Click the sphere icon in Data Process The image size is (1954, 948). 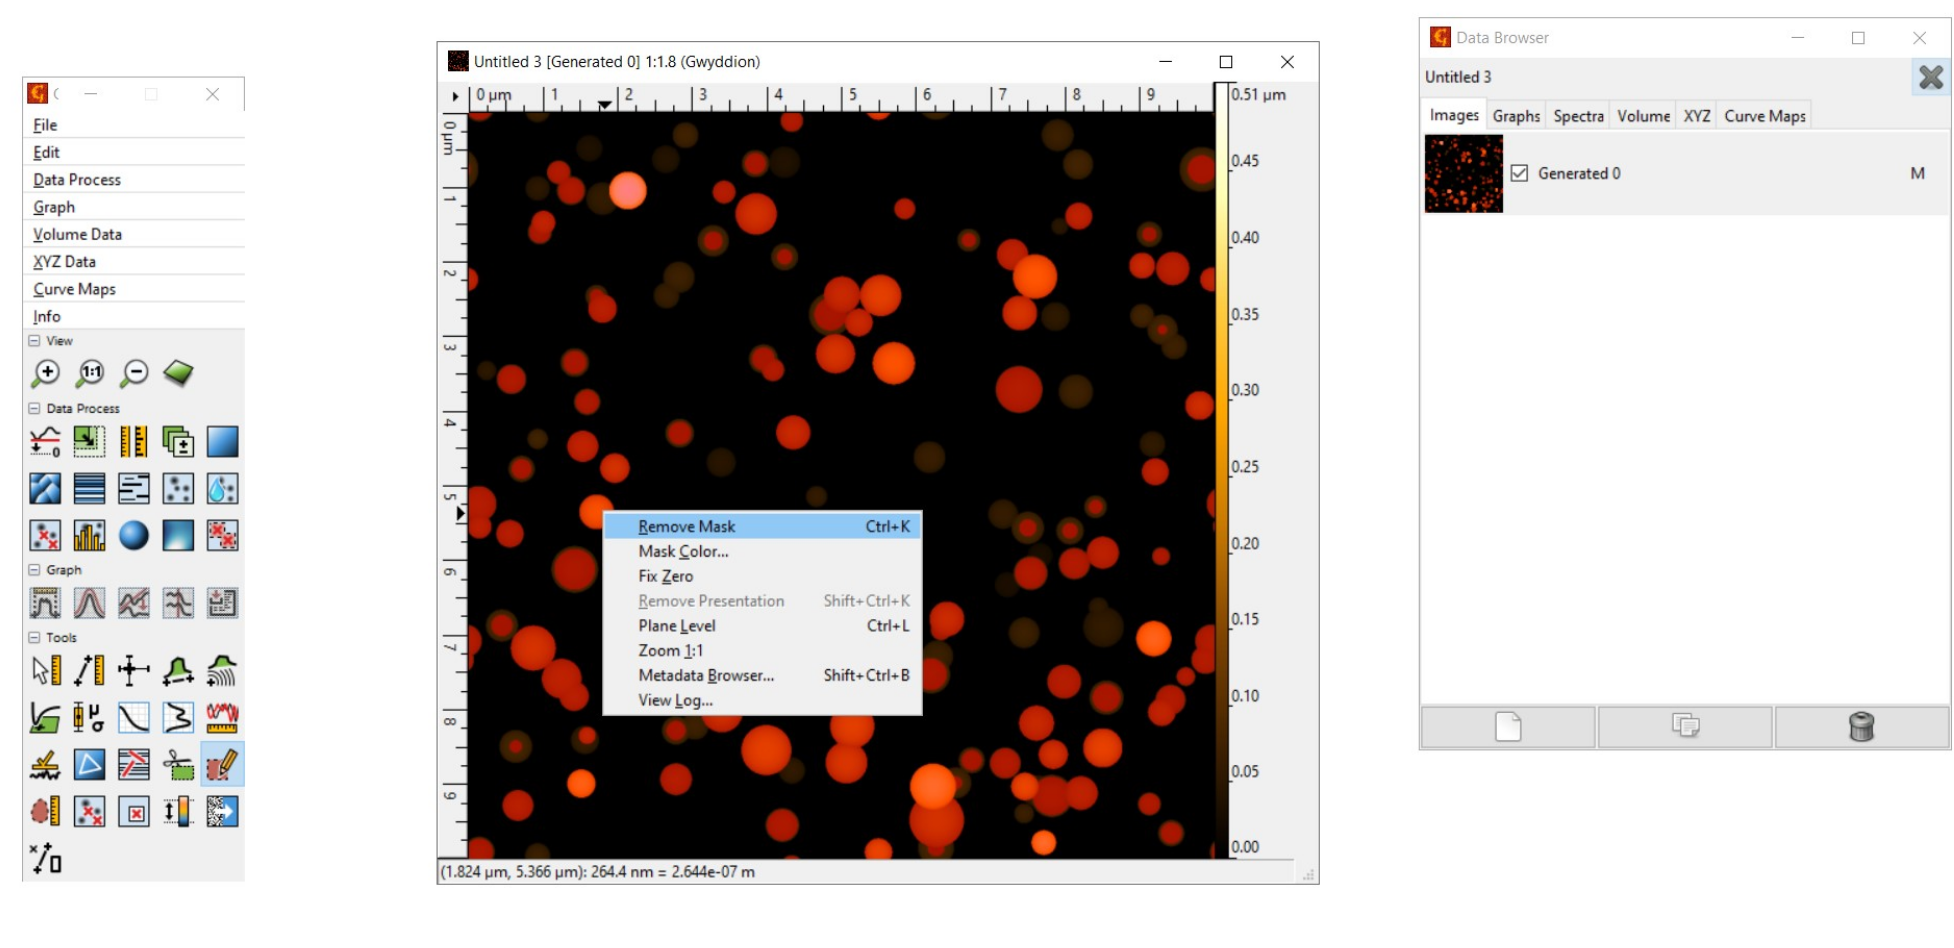click(134, 536)
